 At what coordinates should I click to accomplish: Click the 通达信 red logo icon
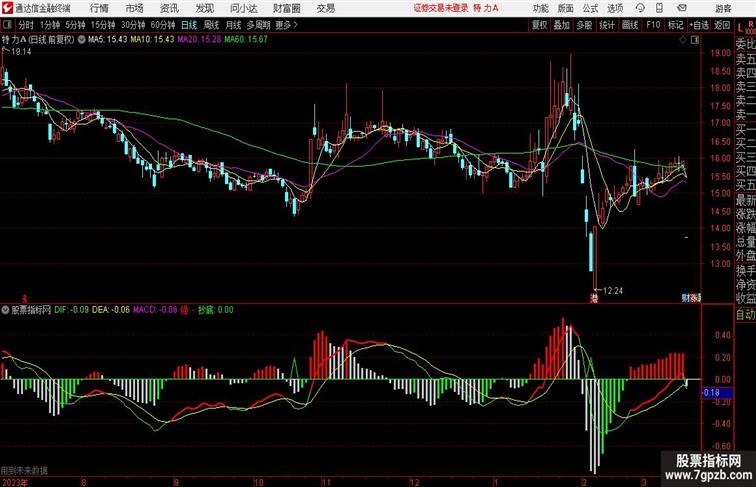pos(7,8)
